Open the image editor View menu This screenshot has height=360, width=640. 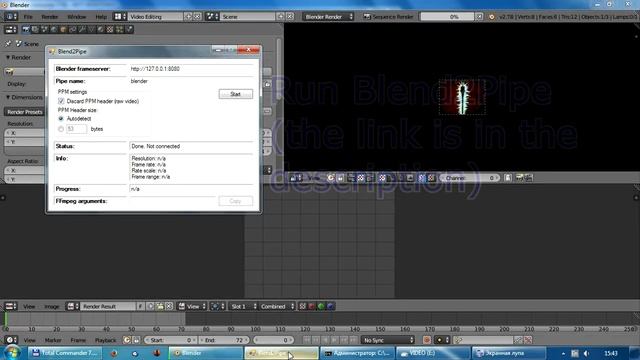29,307
